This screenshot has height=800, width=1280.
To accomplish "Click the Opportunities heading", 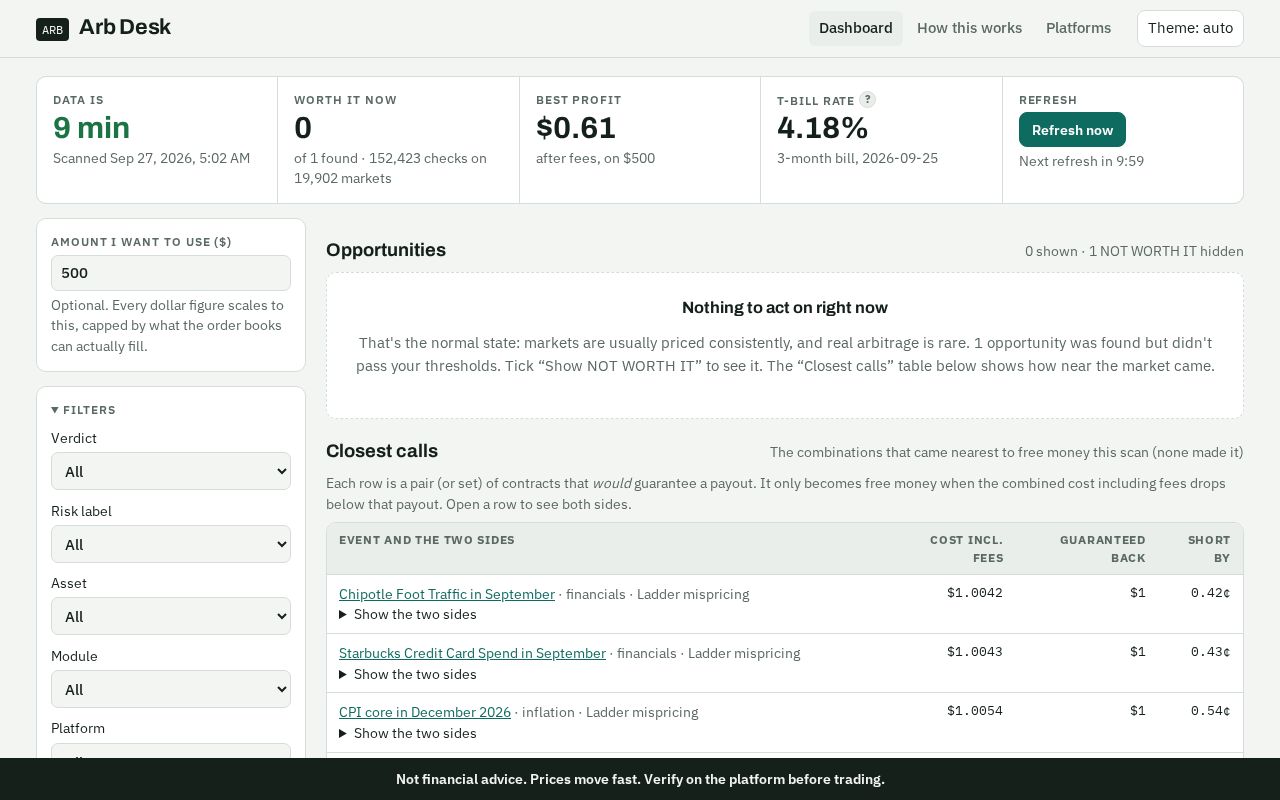I will pyautogui.click(x=386, y=250).
